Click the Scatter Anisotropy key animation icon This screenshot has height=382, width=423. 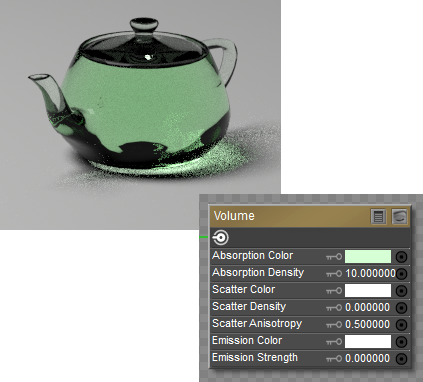click(x=334, y=324)
